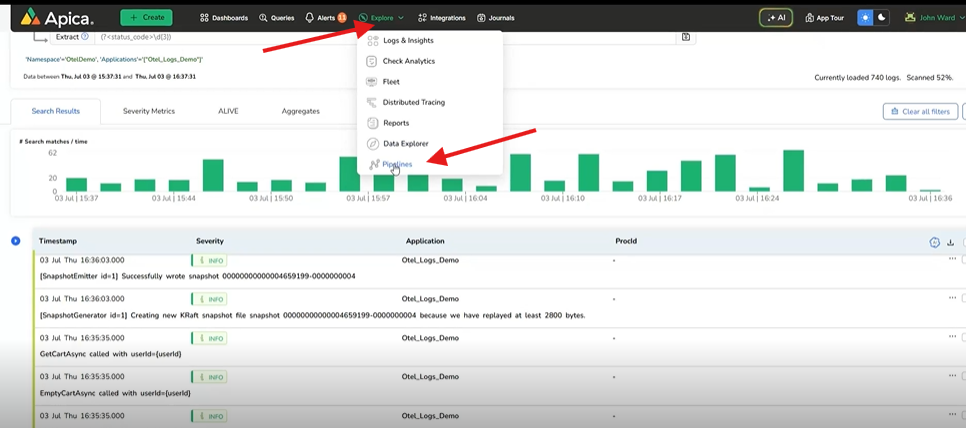Switch to dark mode moon toggle
The width and height of the screenshot is (966, 428).
point(881,18)
